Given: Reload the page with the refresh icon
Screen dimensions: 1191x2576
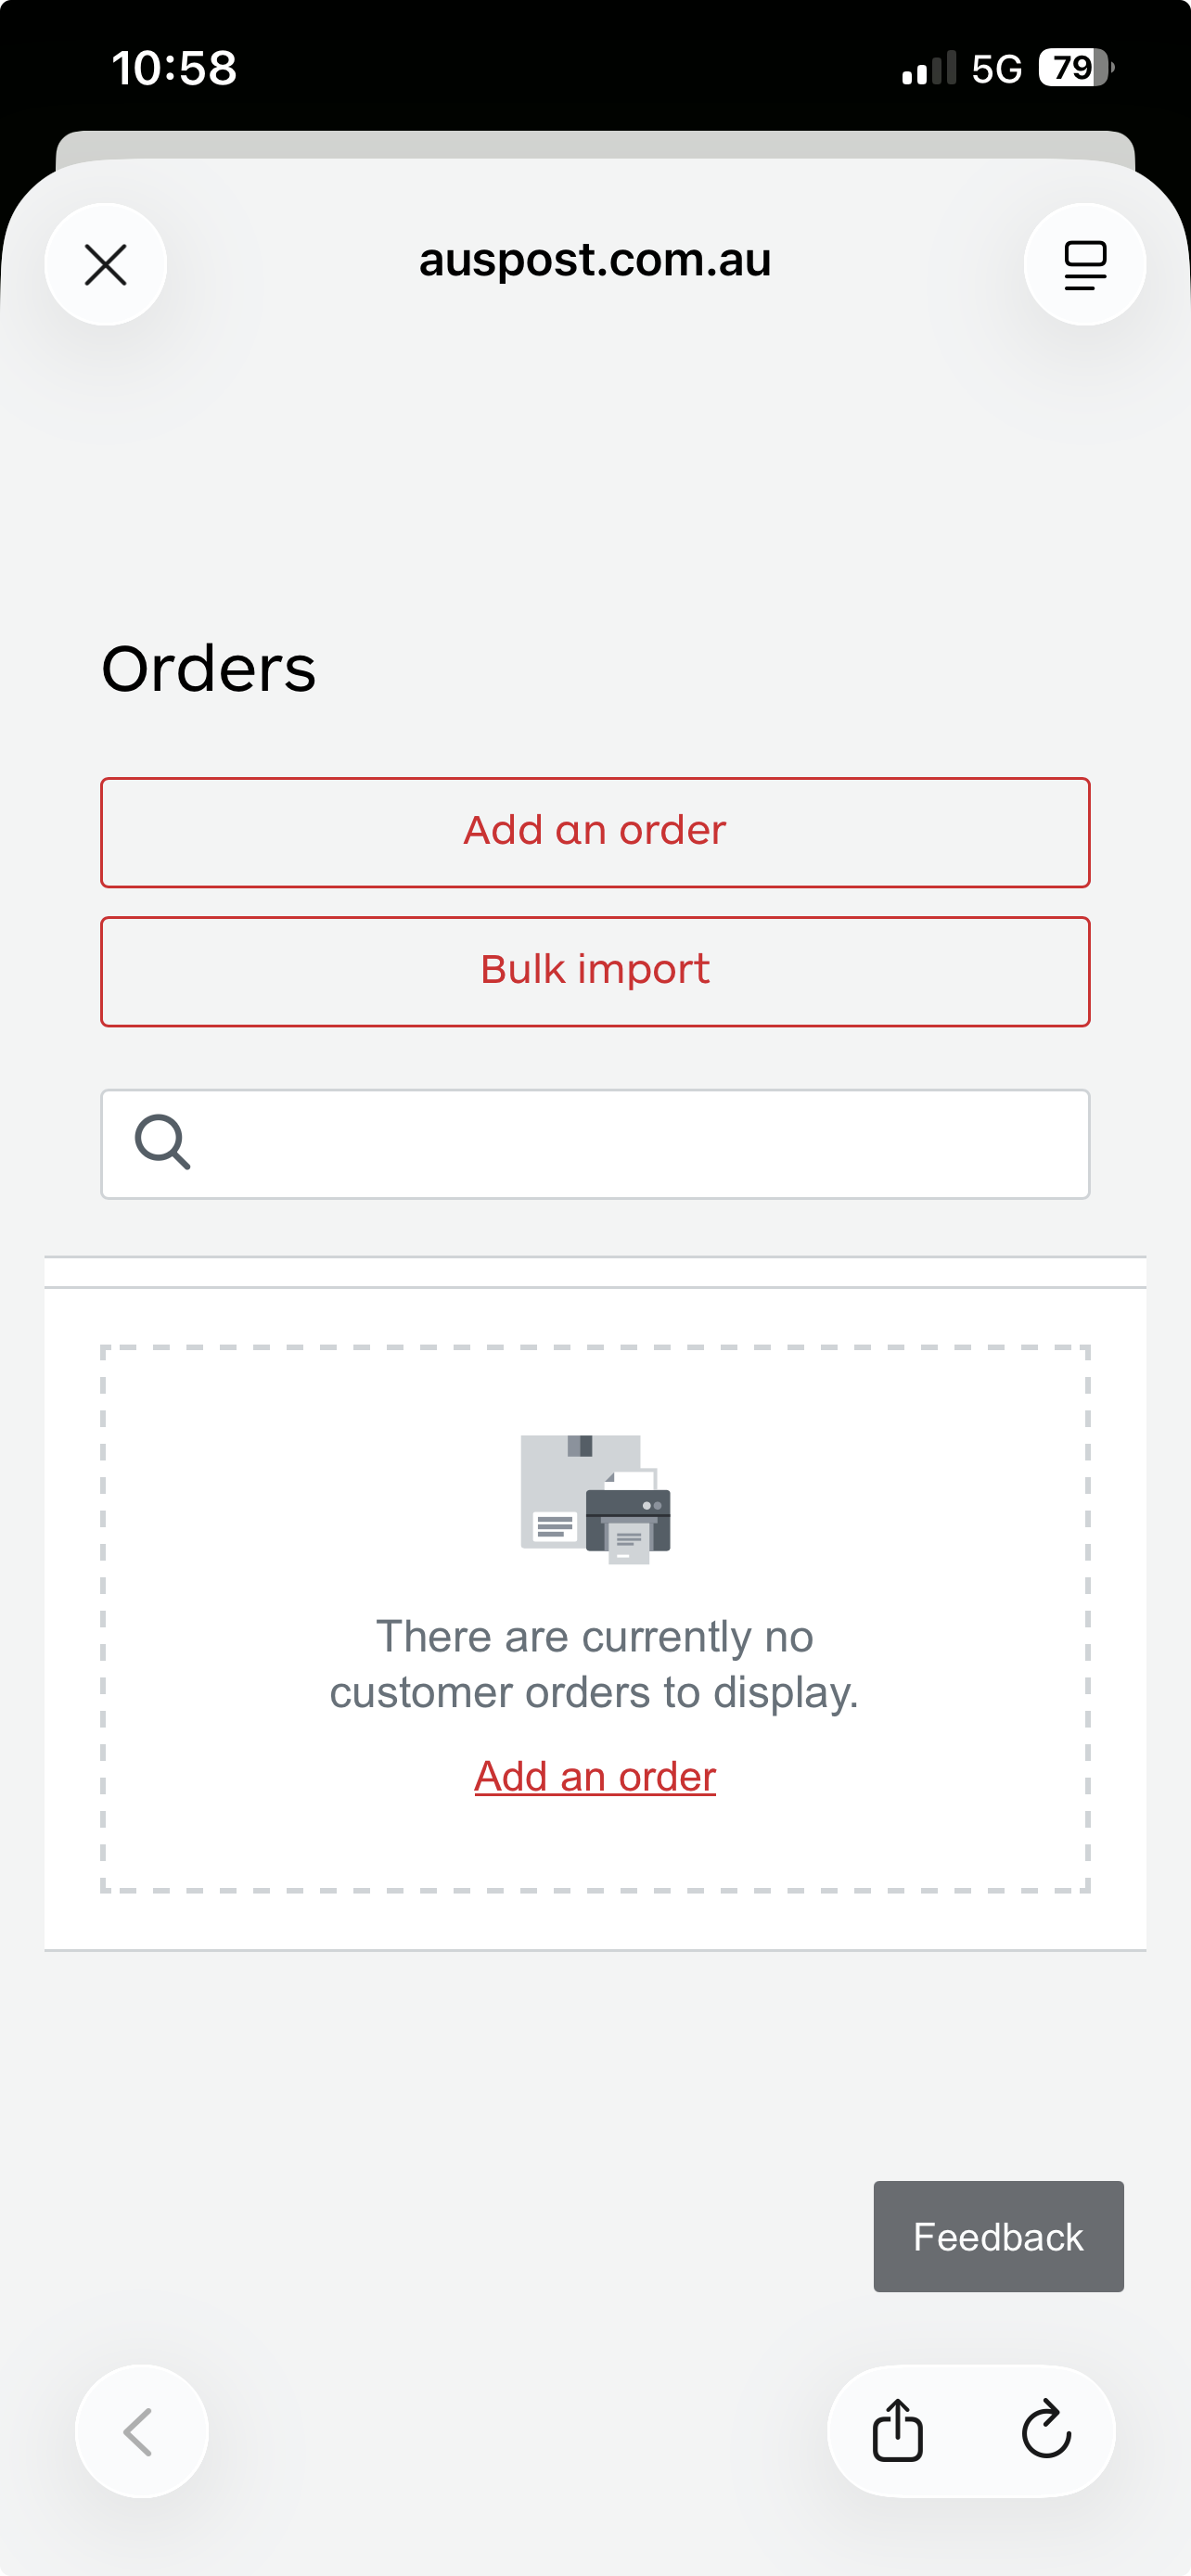Looking at the screenshot, I should click(1046, 2431).
